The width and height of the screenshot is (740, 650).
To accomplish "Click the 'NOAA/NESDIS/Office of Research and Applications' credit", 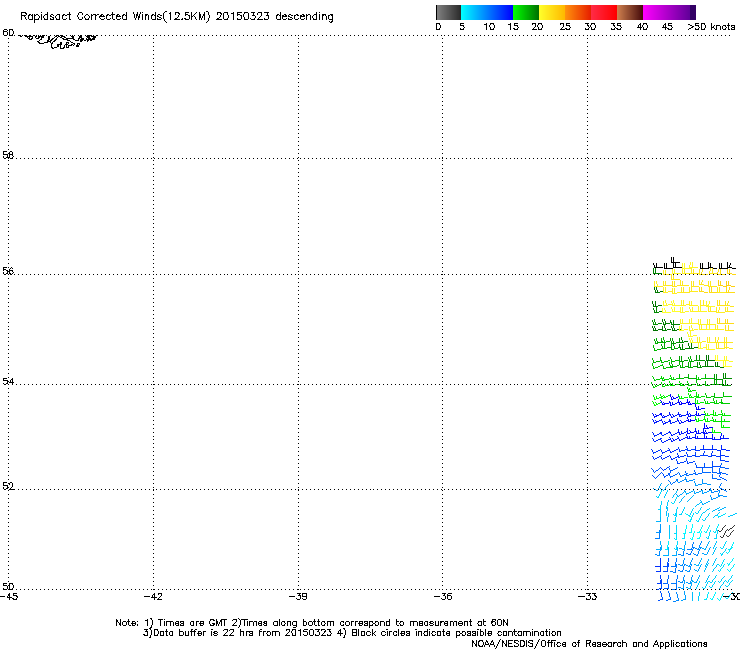I will pos(589,644).
